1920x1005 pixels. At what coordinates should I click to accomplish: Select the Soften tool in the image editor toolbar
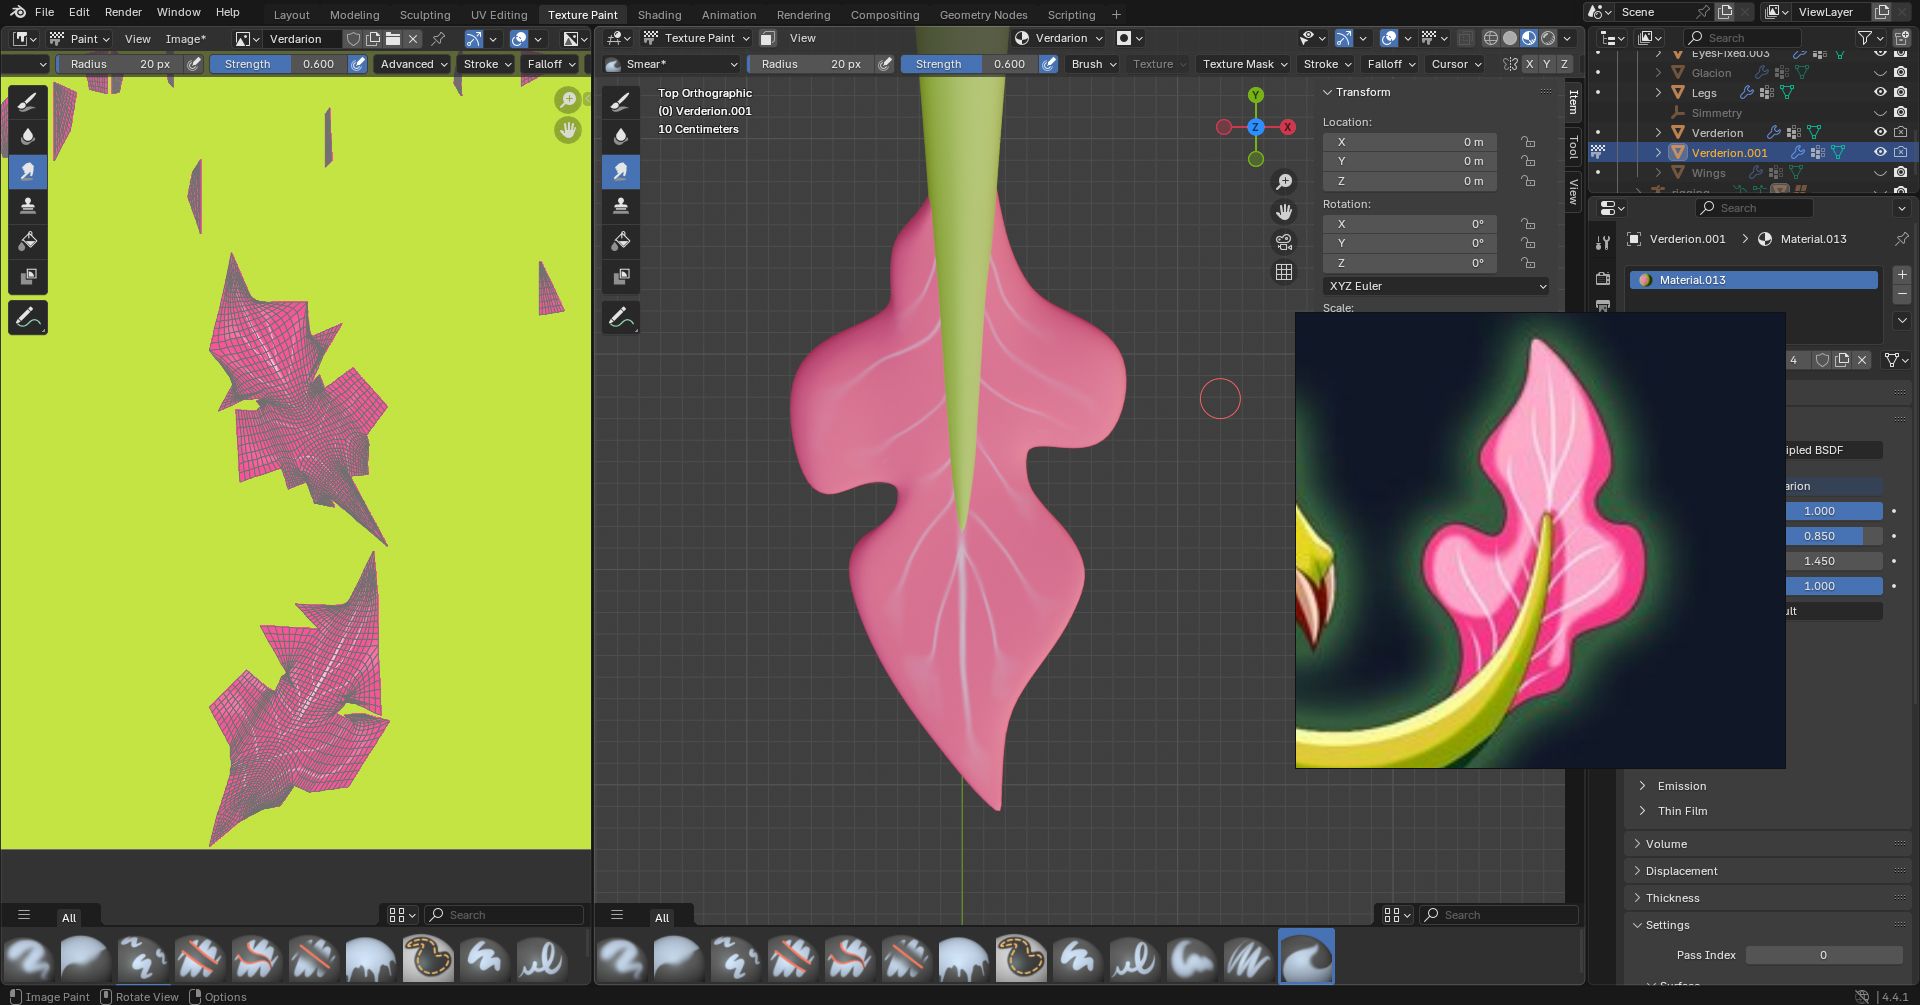click(x=28, y=137)
